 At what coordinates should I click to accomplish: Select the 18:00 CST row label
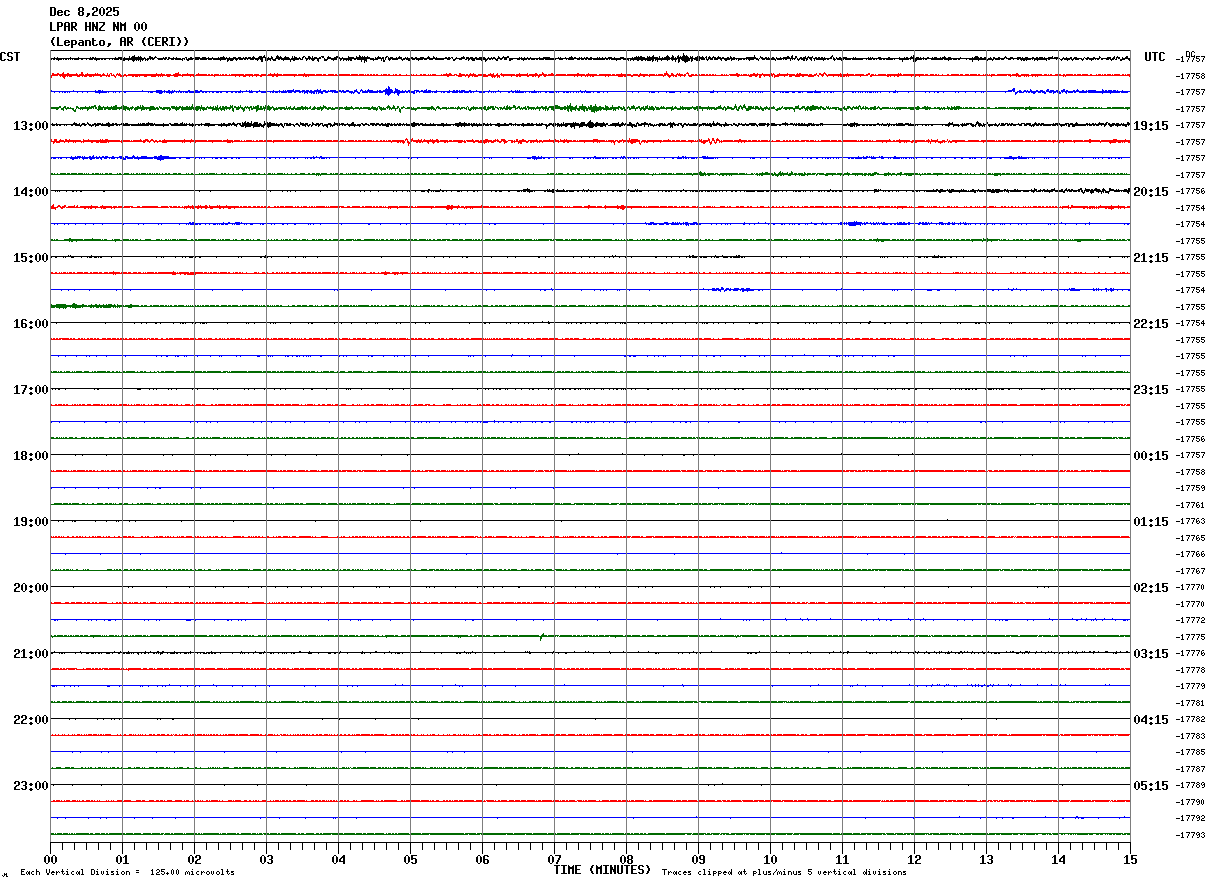[31, 456]
